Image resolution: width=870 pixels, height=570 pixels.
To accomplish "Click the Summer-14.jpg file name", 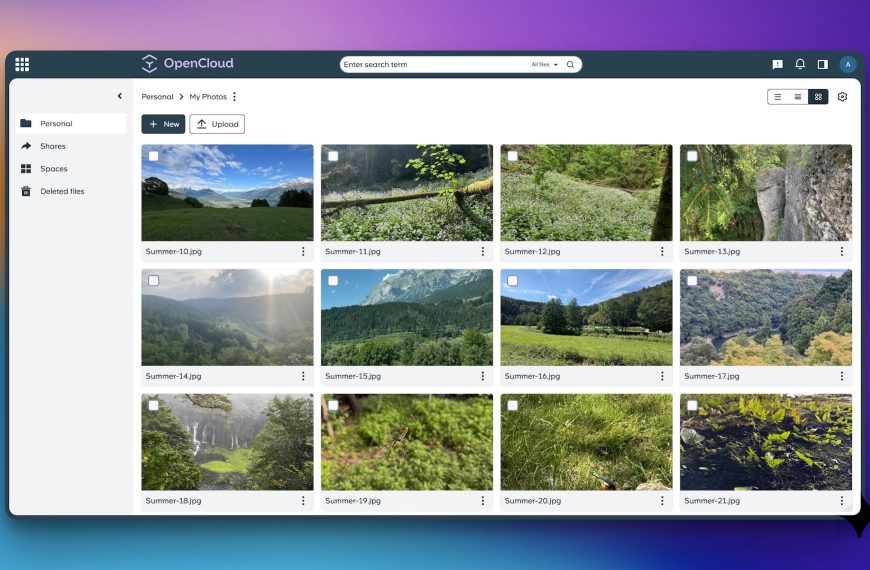I will click(x=174, y=376).
